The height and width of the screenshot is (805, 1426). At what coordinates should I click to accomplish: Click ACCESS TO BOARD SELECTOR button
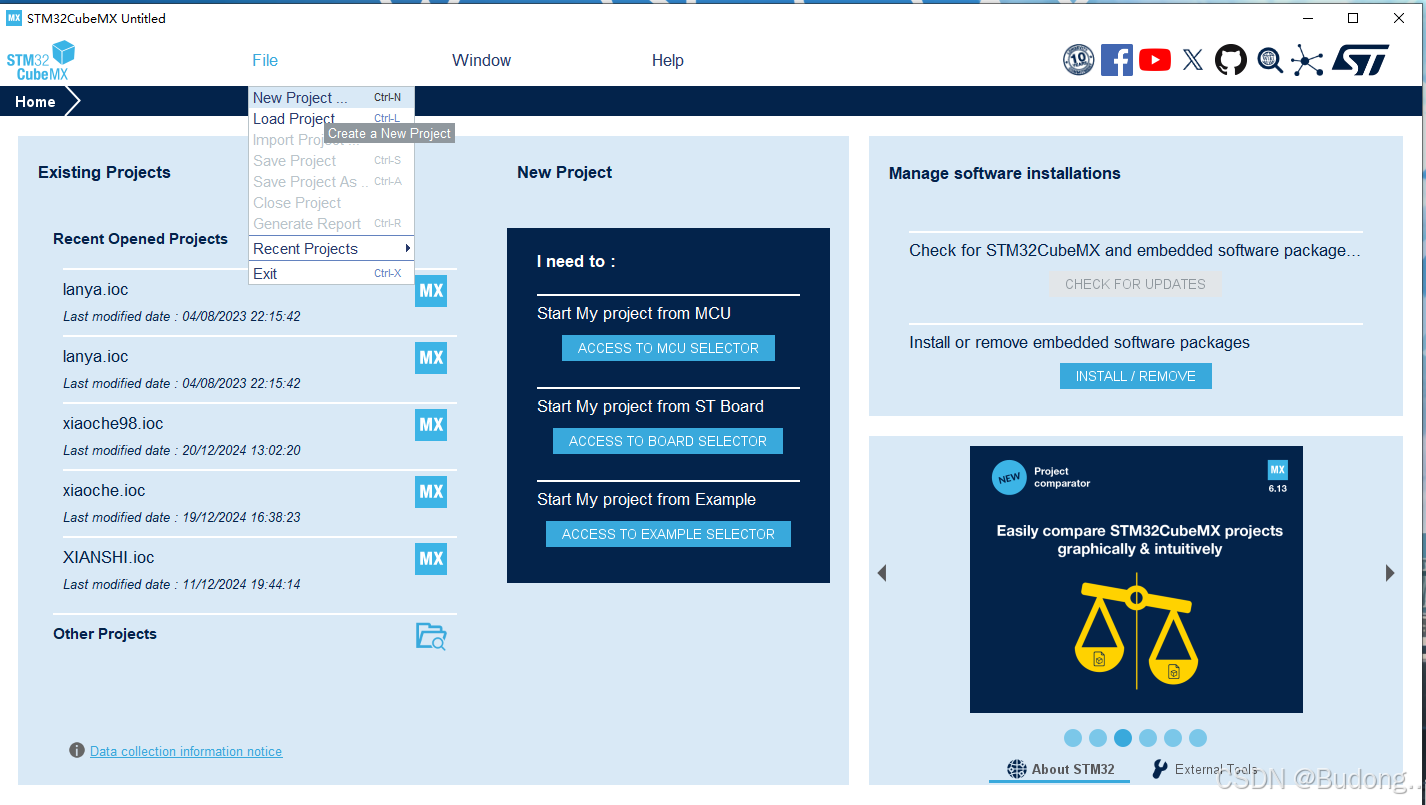coord(668,441)
